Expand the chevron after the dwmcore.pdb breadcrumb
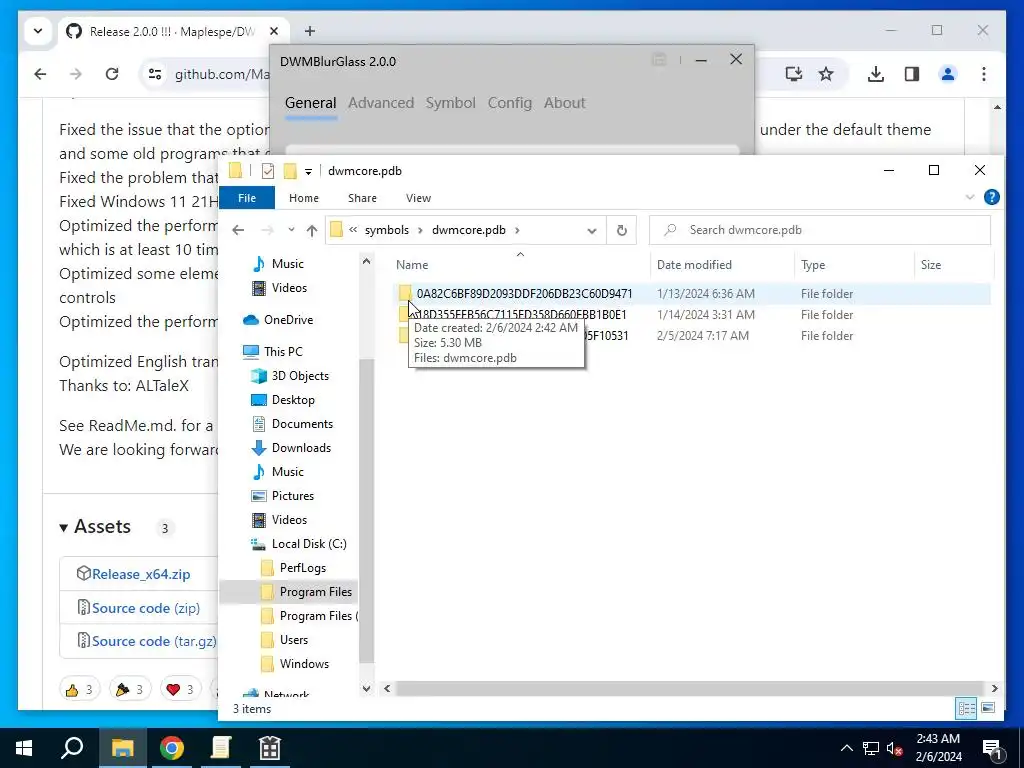The width and height of the screenshot is (1024, 768). click(x=517, y=230)
